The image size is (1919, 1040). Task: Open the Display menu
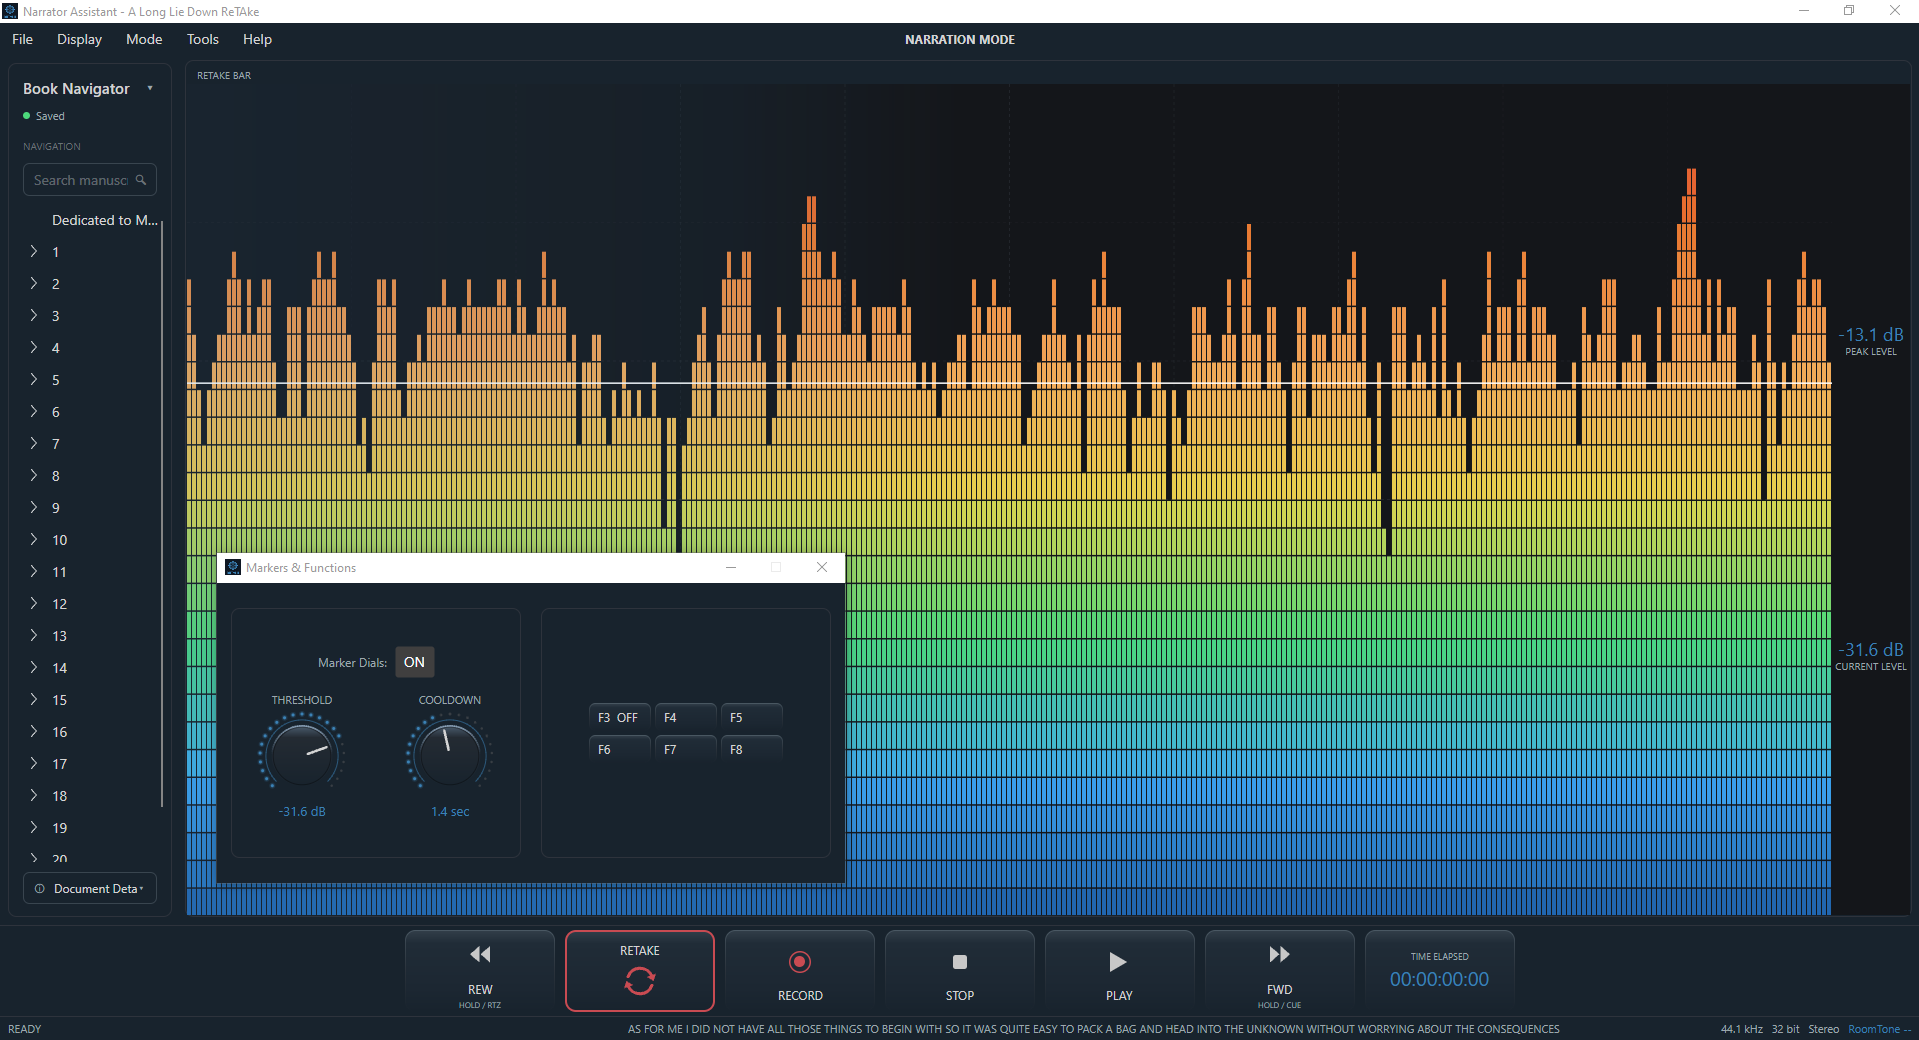(79, 39)
